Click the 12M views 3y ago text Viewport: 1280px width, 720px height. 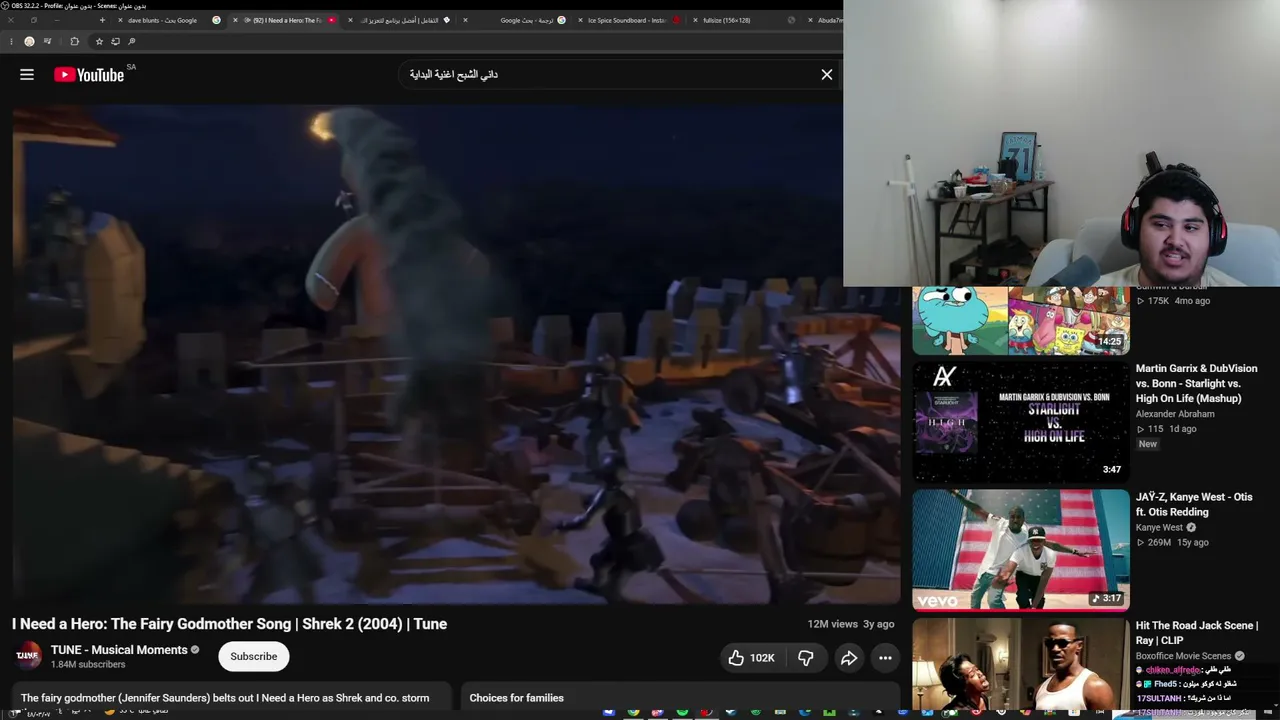[x=851, y=624]
